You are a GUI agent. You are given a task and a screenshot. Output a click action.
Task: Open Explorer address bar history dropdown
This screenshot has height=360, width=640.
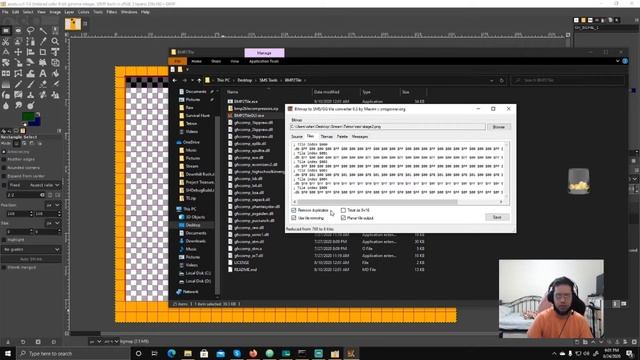[492, 80]
